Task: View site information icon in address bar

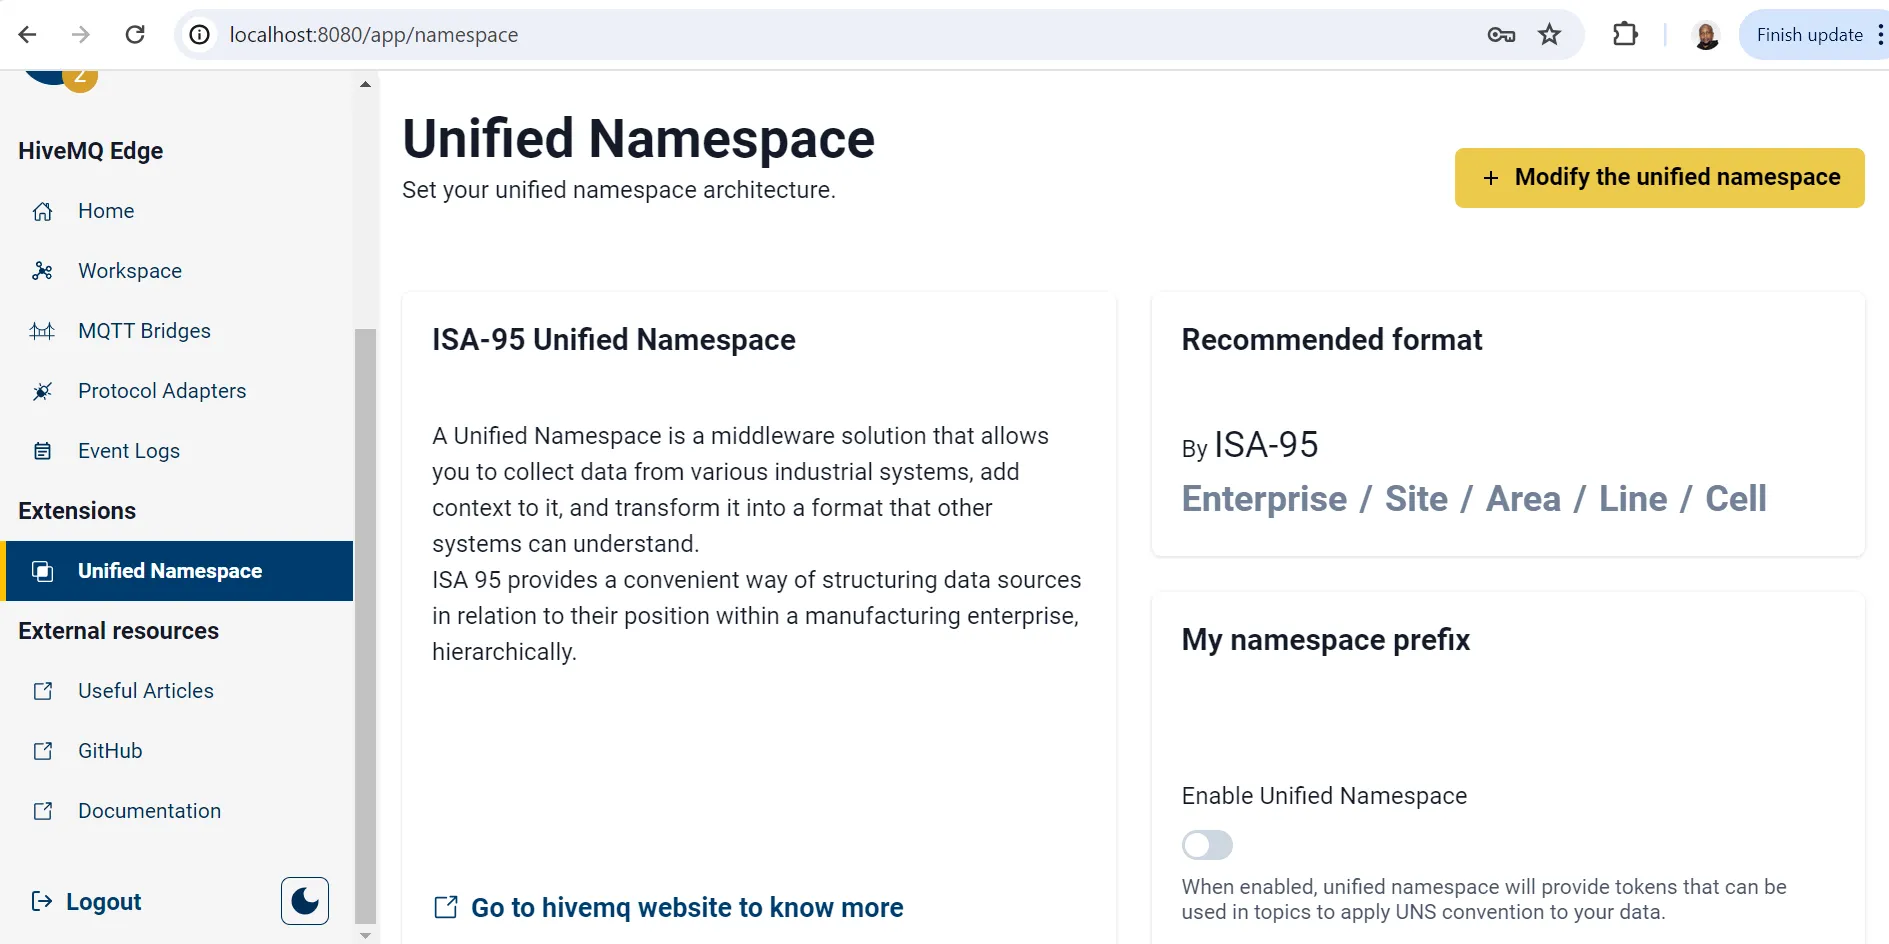Action: click(200, 35)
